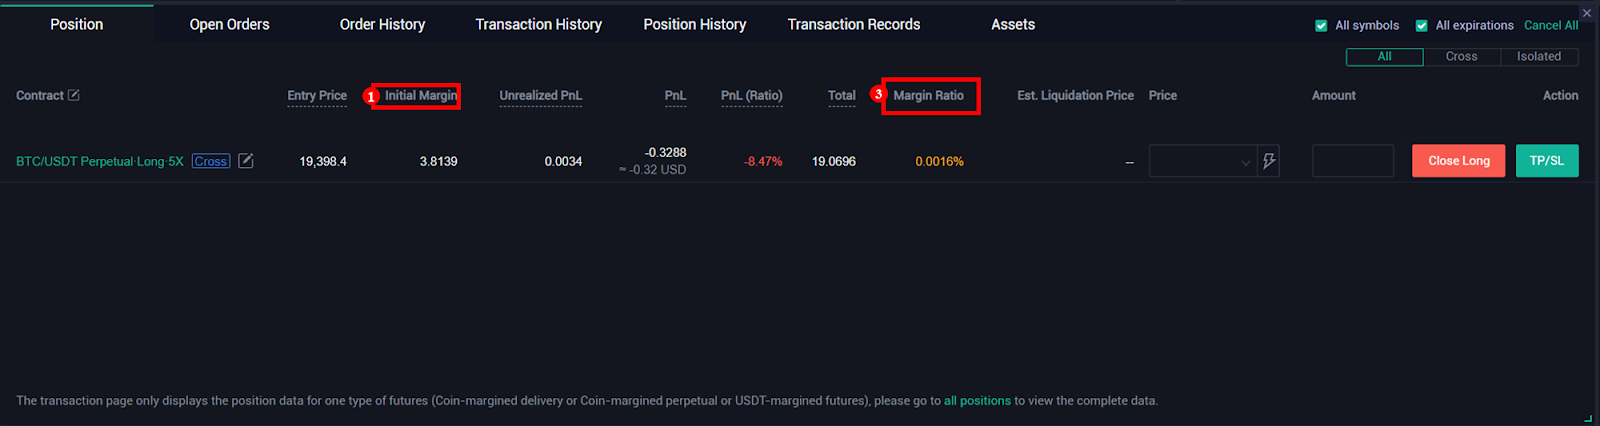
Task: Click the red marker badge numbered 1
Action: click(371, 97)
